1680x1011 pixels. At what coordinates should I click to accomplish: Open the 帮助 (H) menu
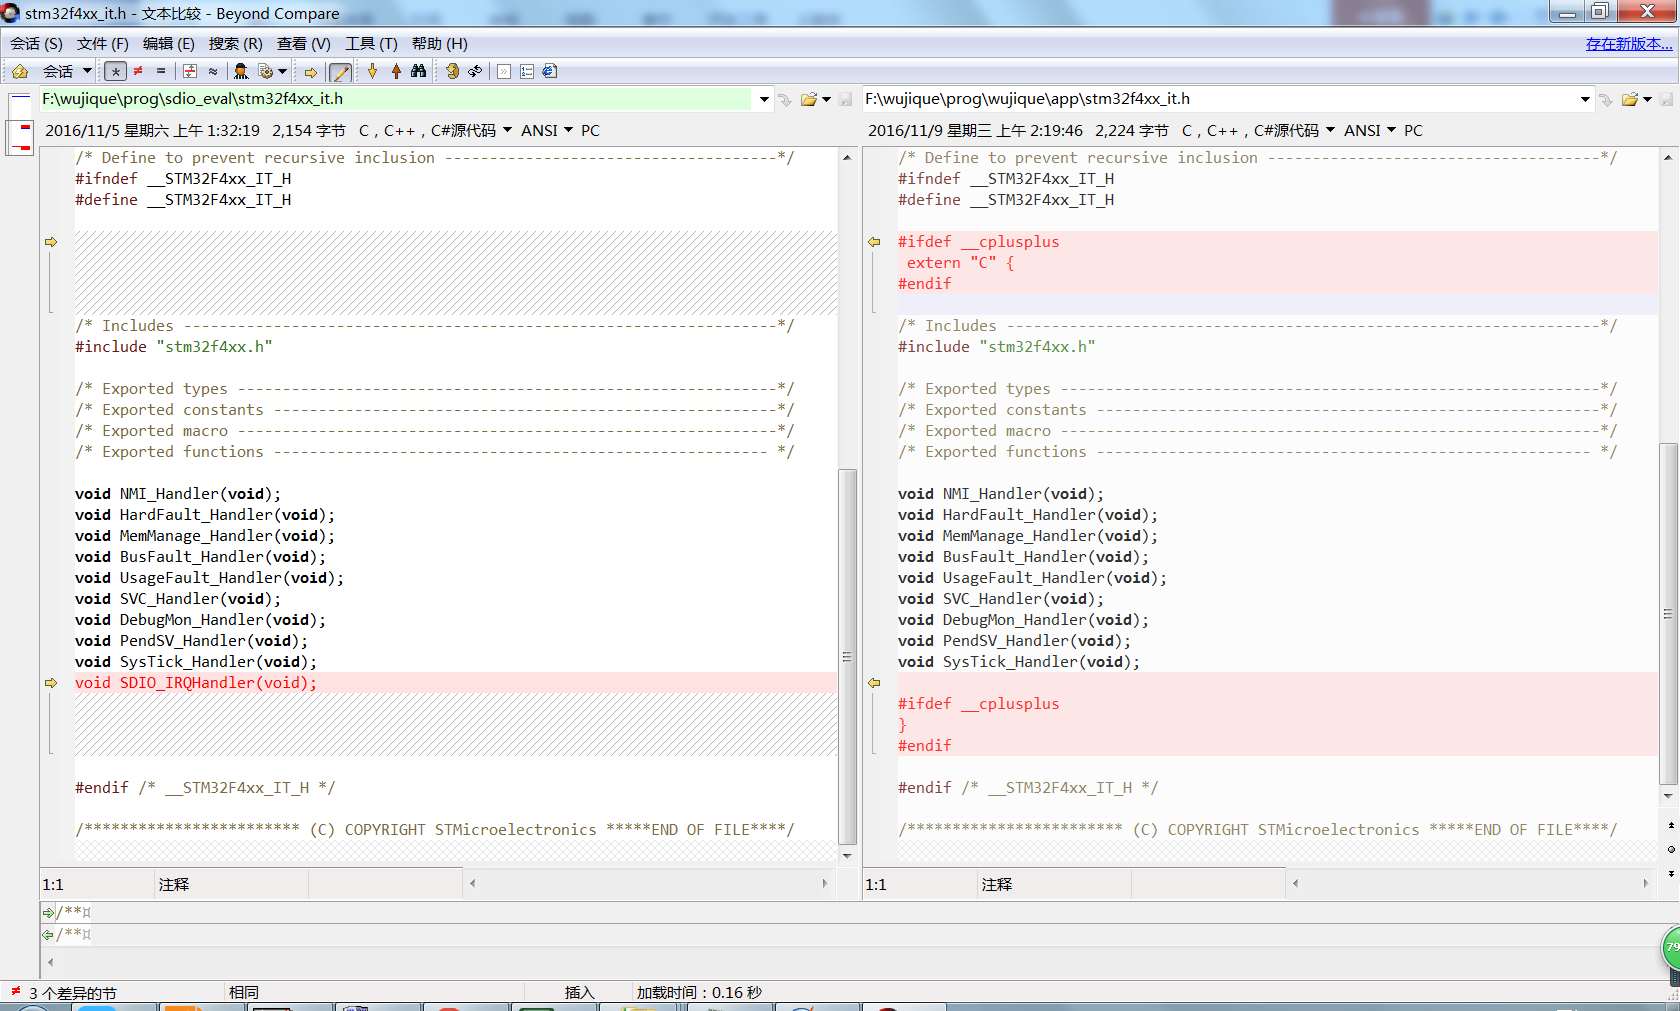[x=439, y=44]
